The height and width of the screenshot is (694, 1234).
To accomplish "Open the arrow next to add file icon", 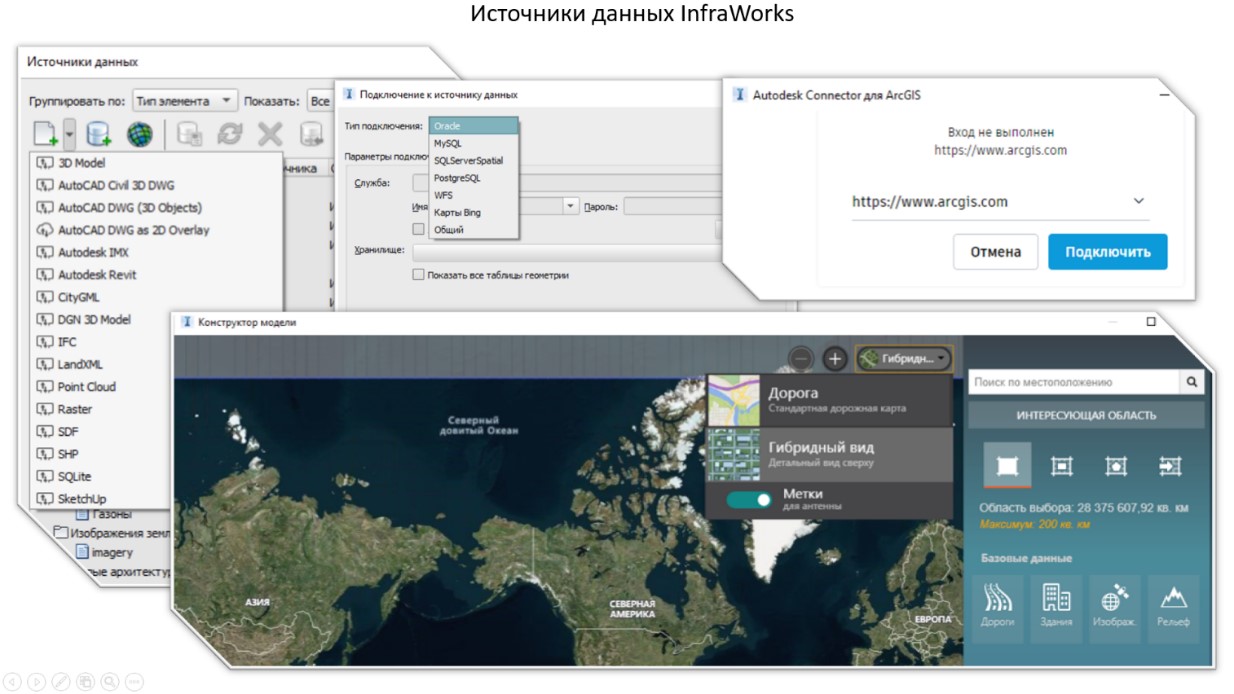I will point(70,133).
